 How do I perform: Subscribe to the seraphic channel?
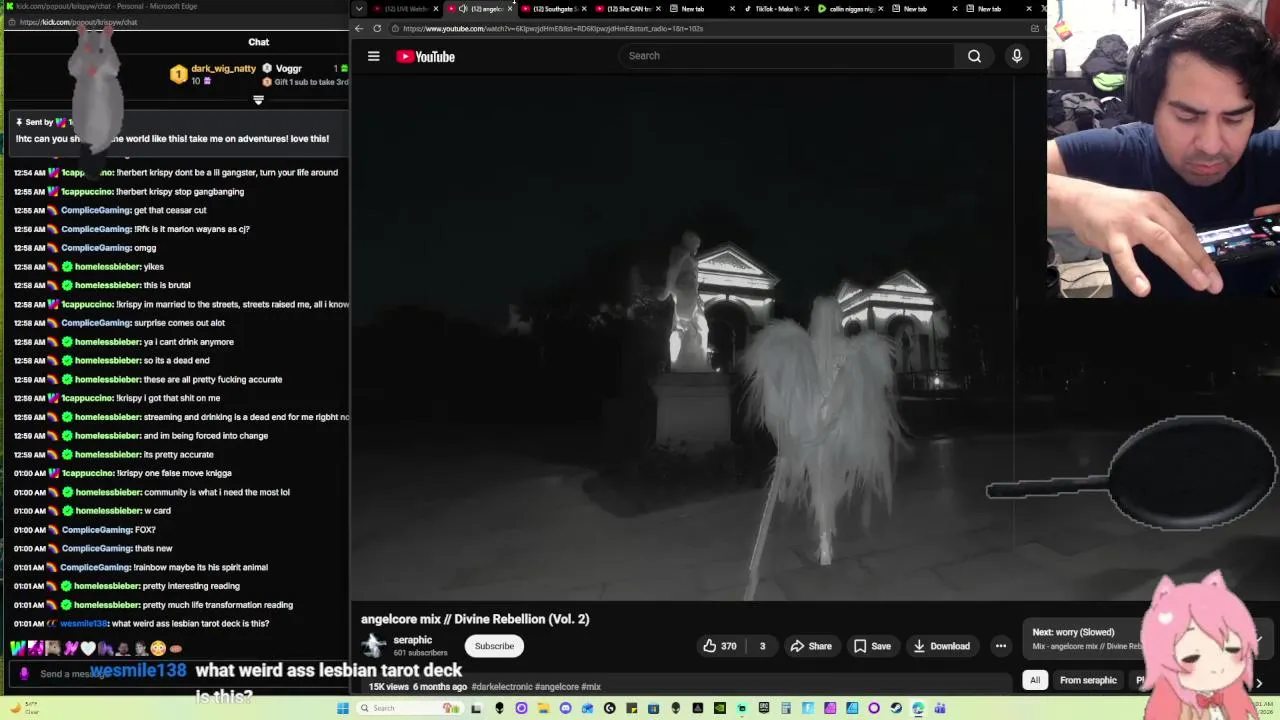pyautogui.click(x=494, y=646)
